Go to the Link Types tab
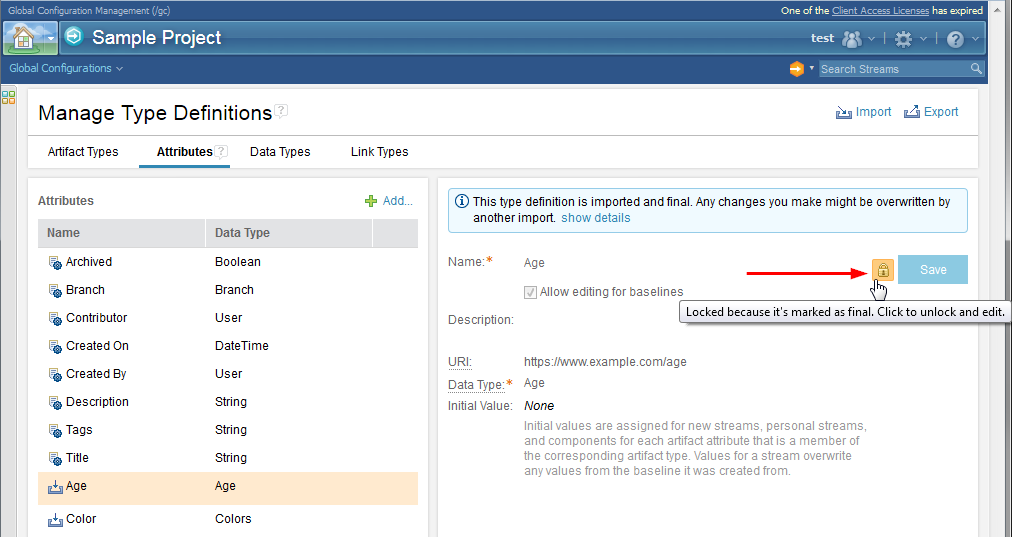This screenshot has height=537, width=1012. pyautogui.click(x=379, y=152)
